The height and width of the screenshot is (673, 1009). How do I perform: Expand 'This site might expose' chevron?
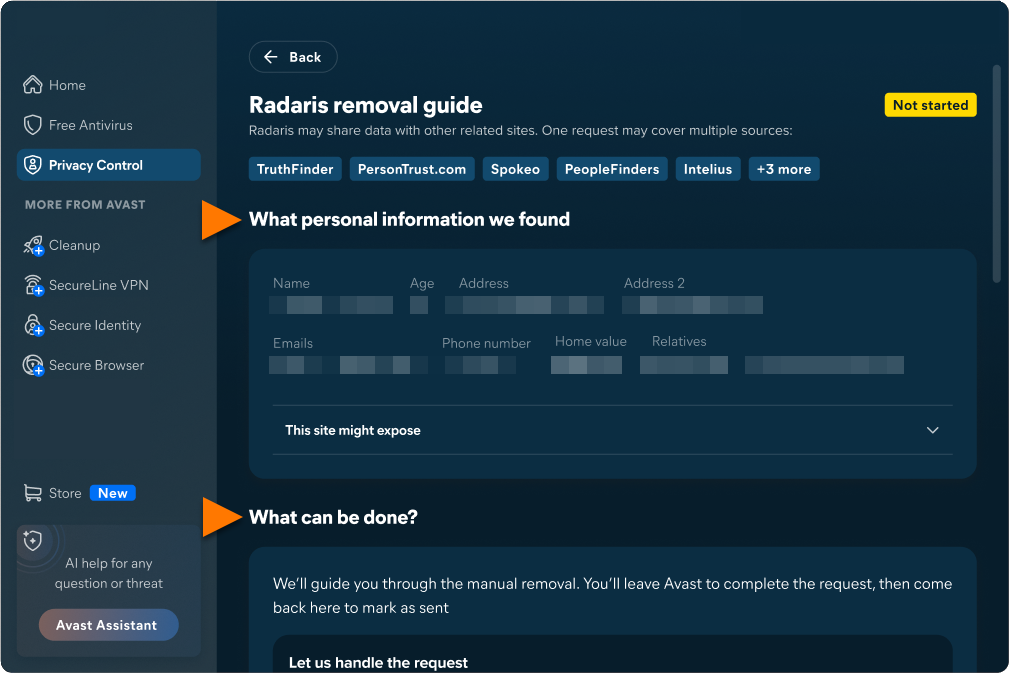(x=932, y=430)
